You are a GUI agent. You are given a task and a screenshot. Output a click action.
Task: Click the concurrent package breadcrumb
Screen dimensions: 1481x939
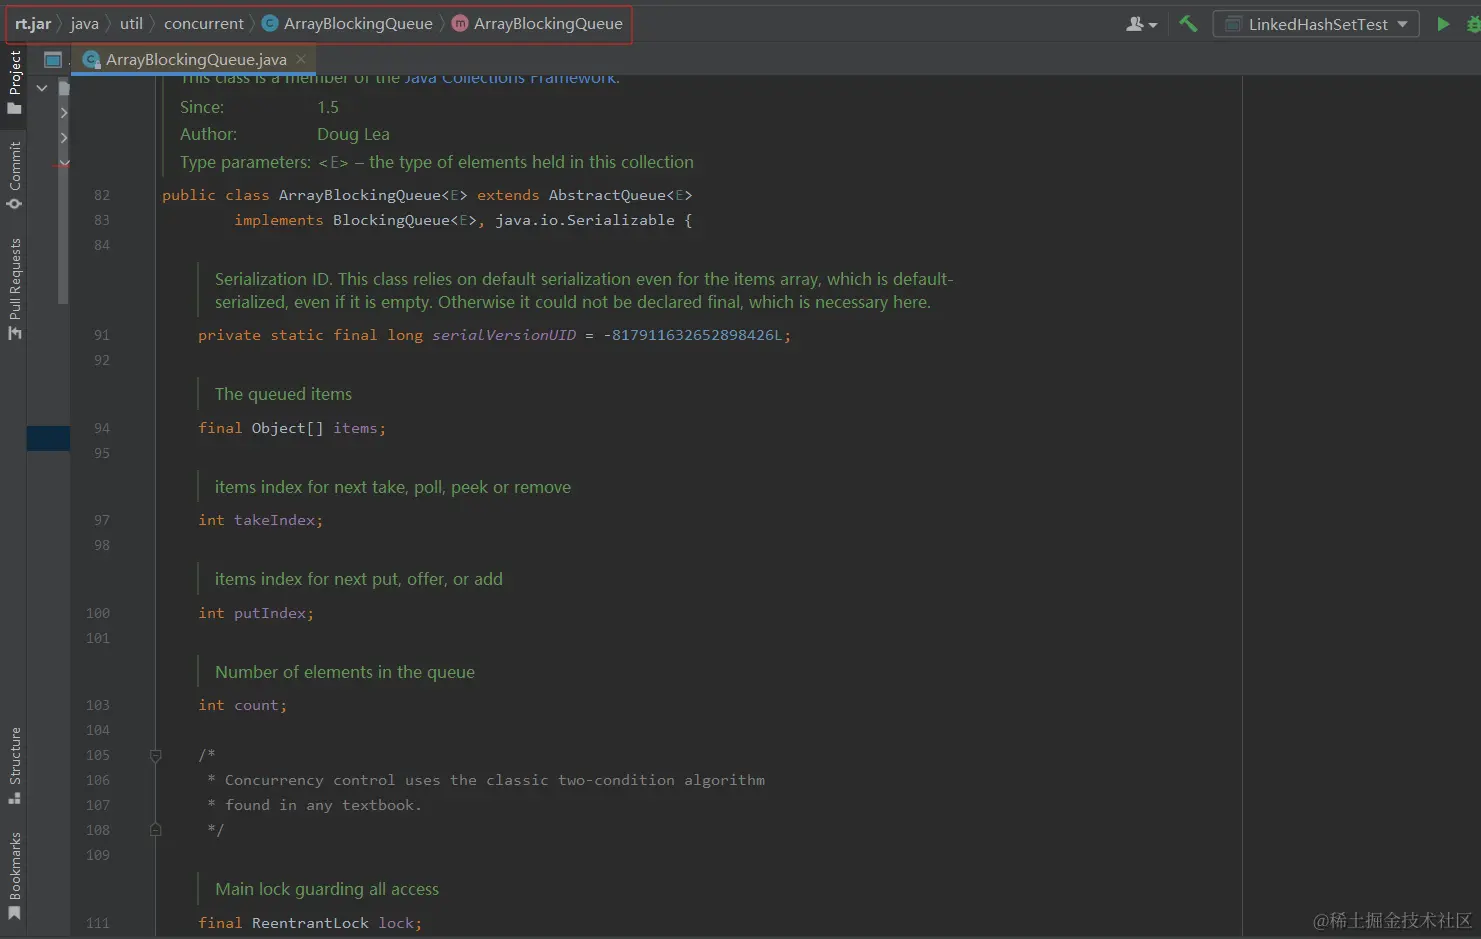pos(203,23)
